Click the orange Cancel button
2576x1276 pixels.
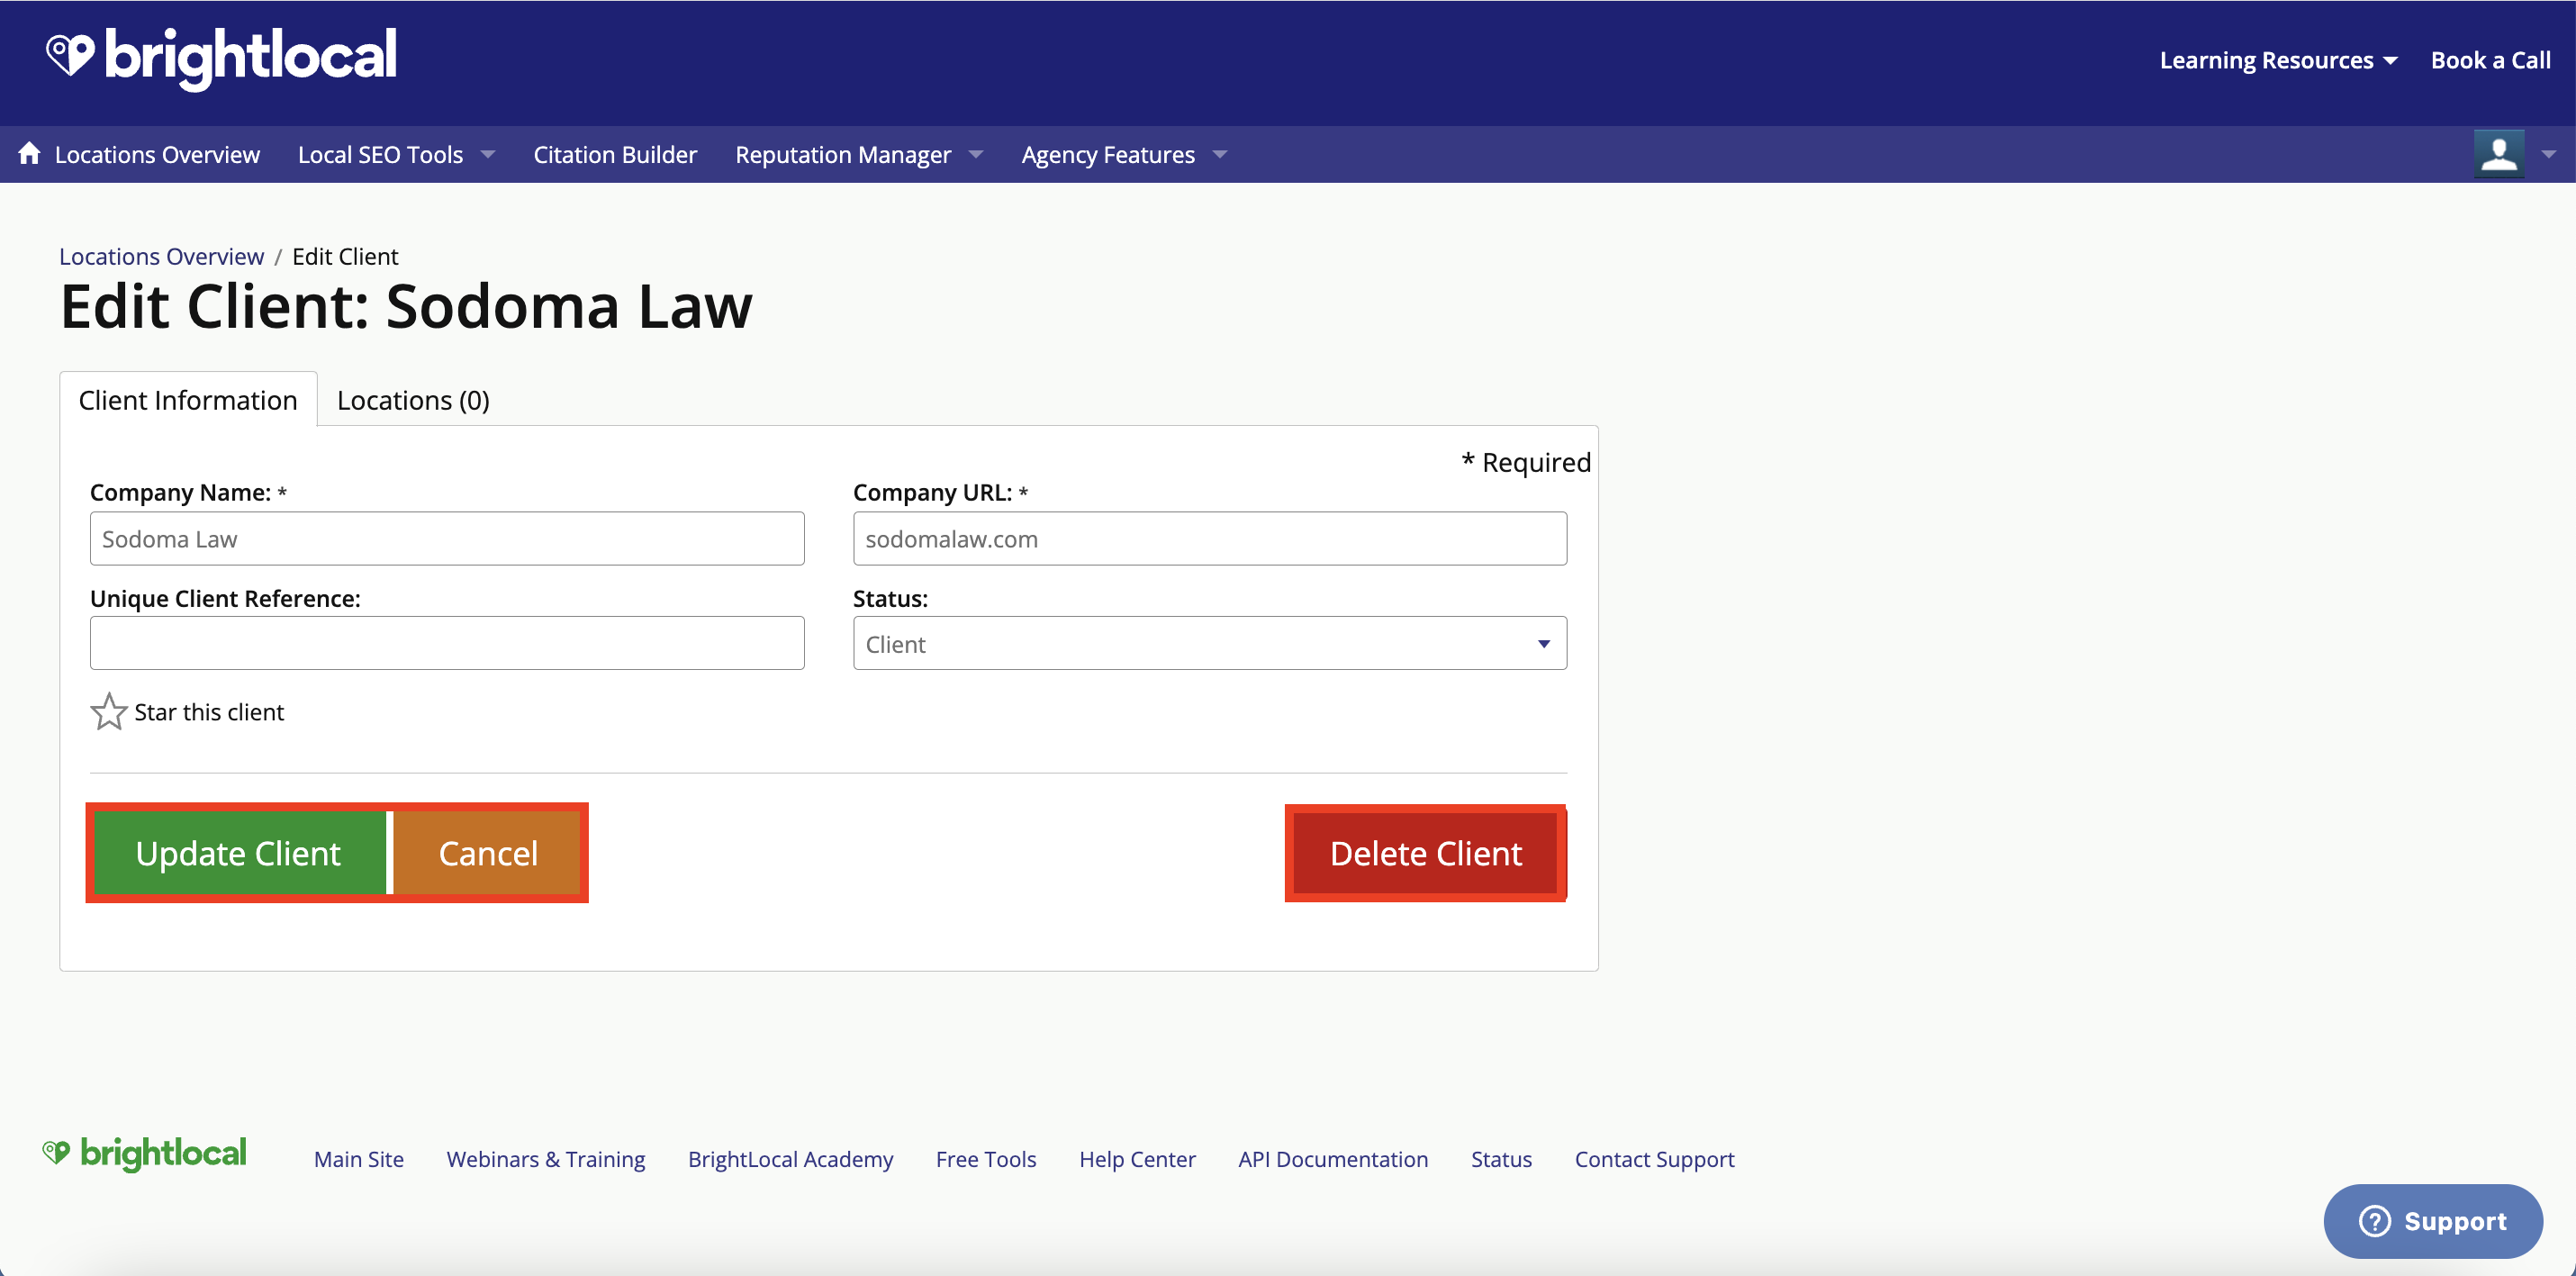point(488,853)
